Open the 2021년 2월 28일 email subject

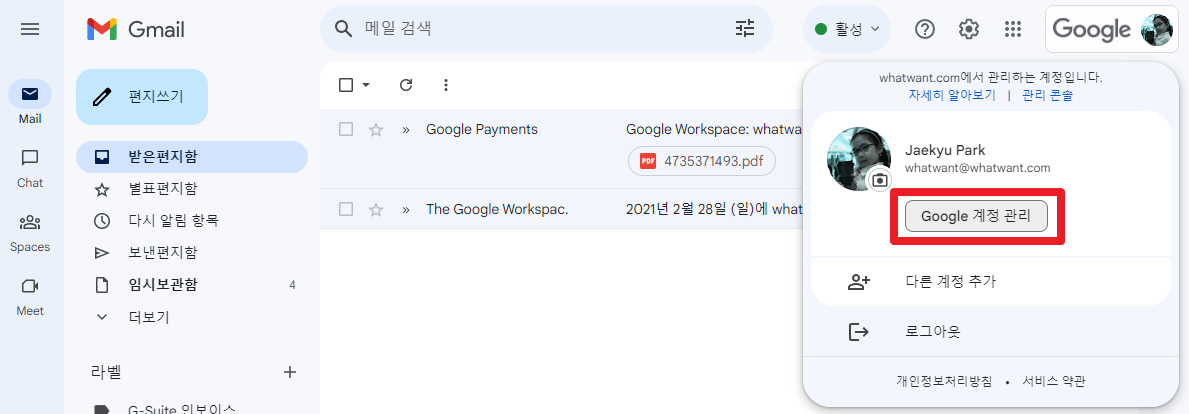point(714,209)
